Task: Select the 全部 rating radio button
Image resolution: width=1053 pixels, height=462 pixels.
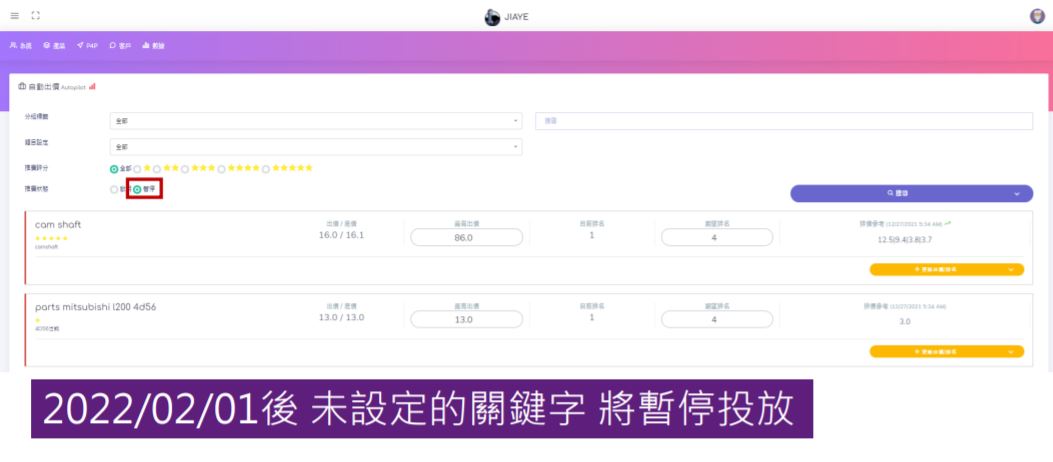Action: point(114,169)
